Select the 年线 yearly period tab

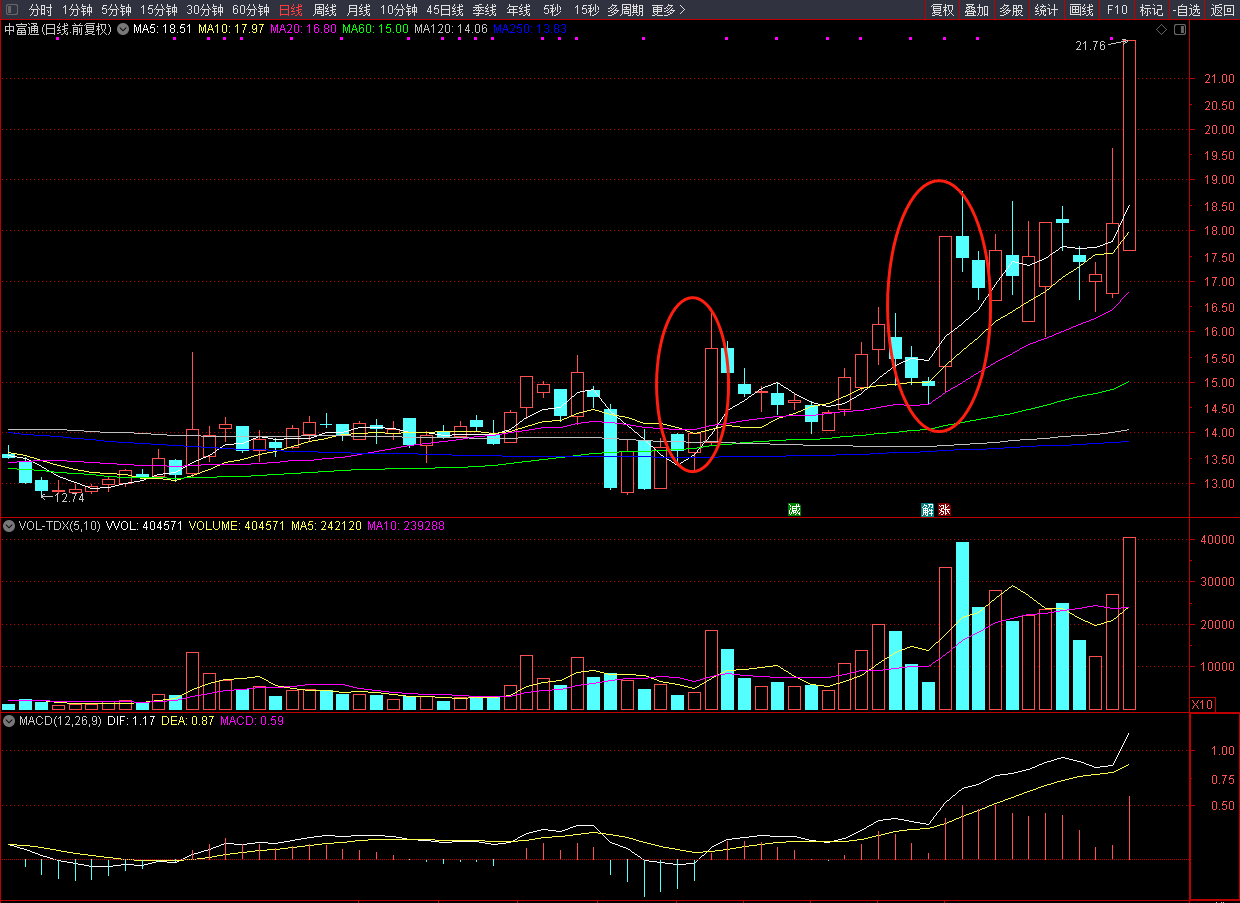pos(518,10)
